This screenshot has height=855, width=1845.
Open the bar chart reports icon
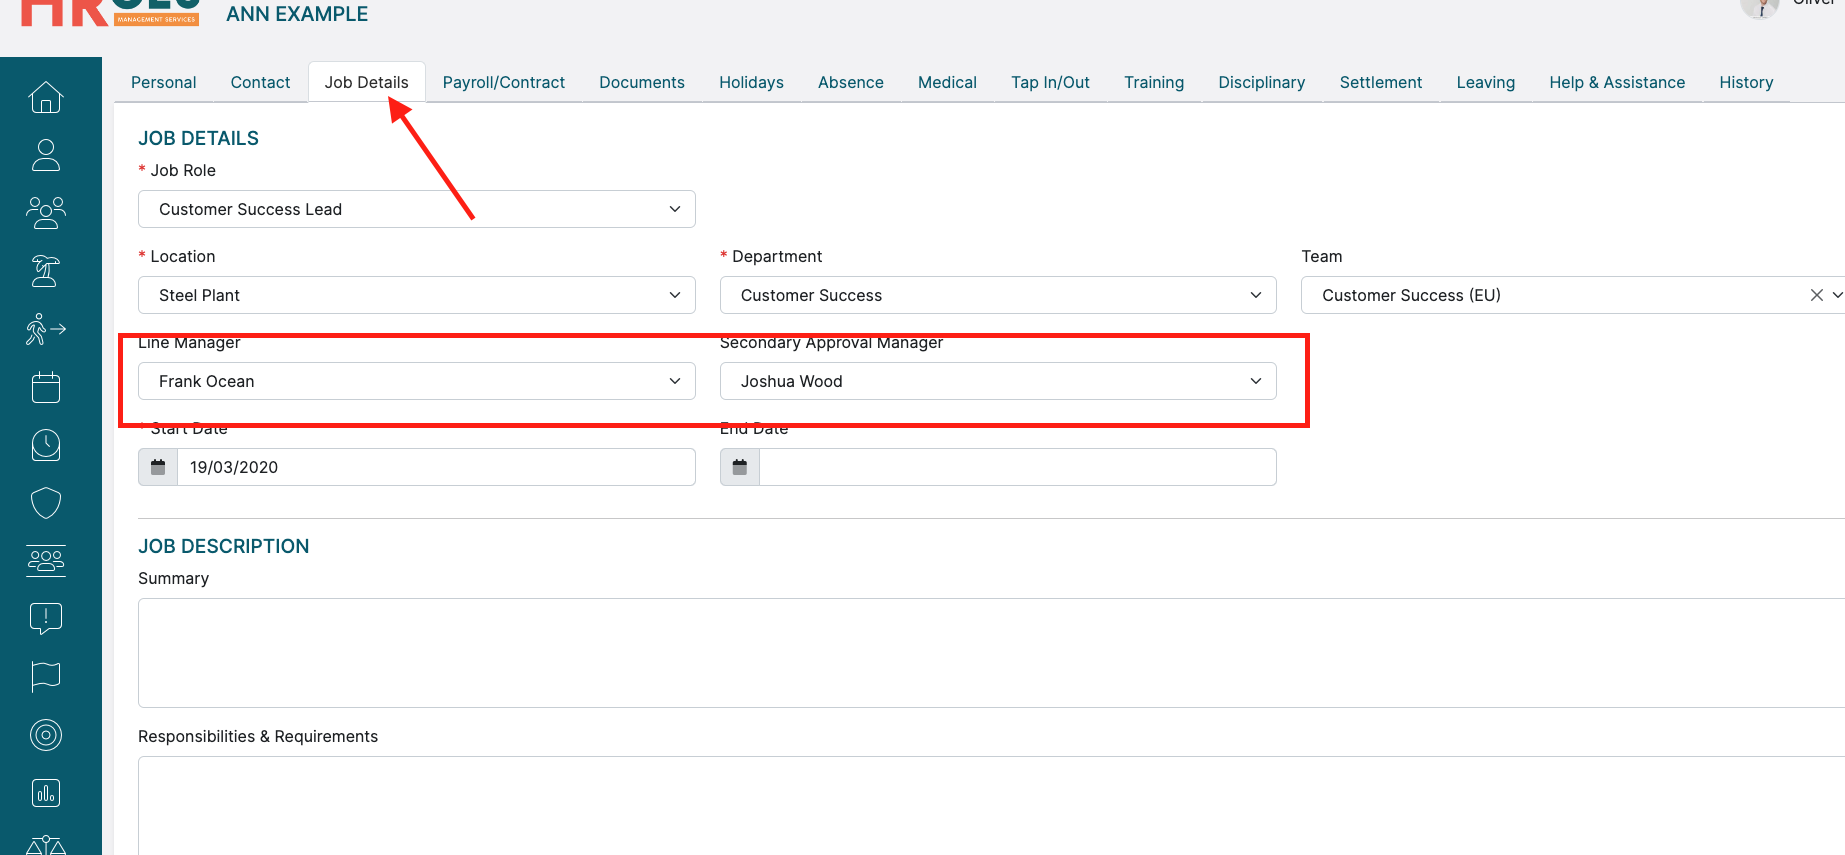click(46, 793)
